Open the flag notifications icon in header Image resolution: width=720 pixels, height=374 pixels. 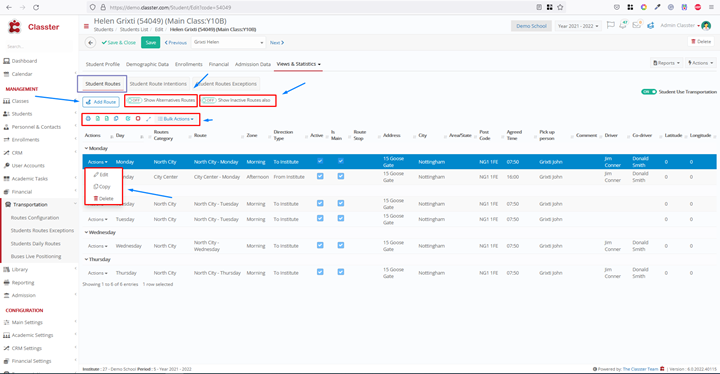[610, 25]
